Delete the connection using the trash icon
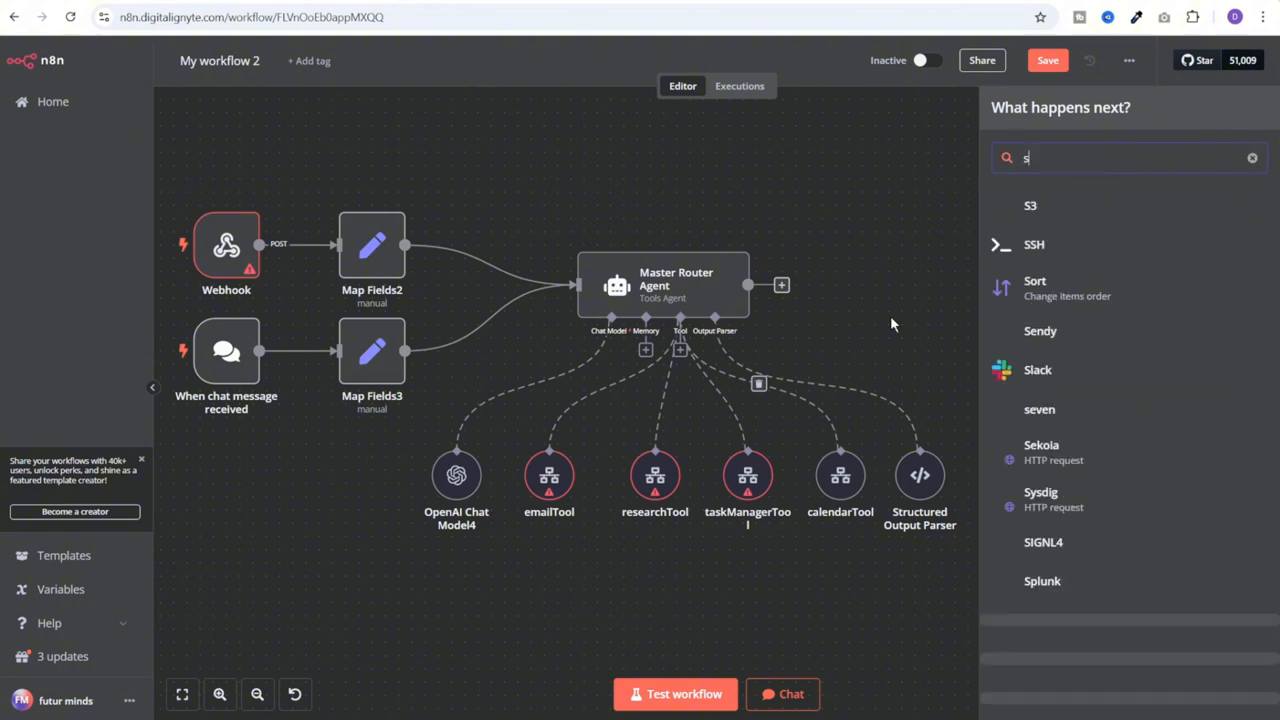 [759, 383]
